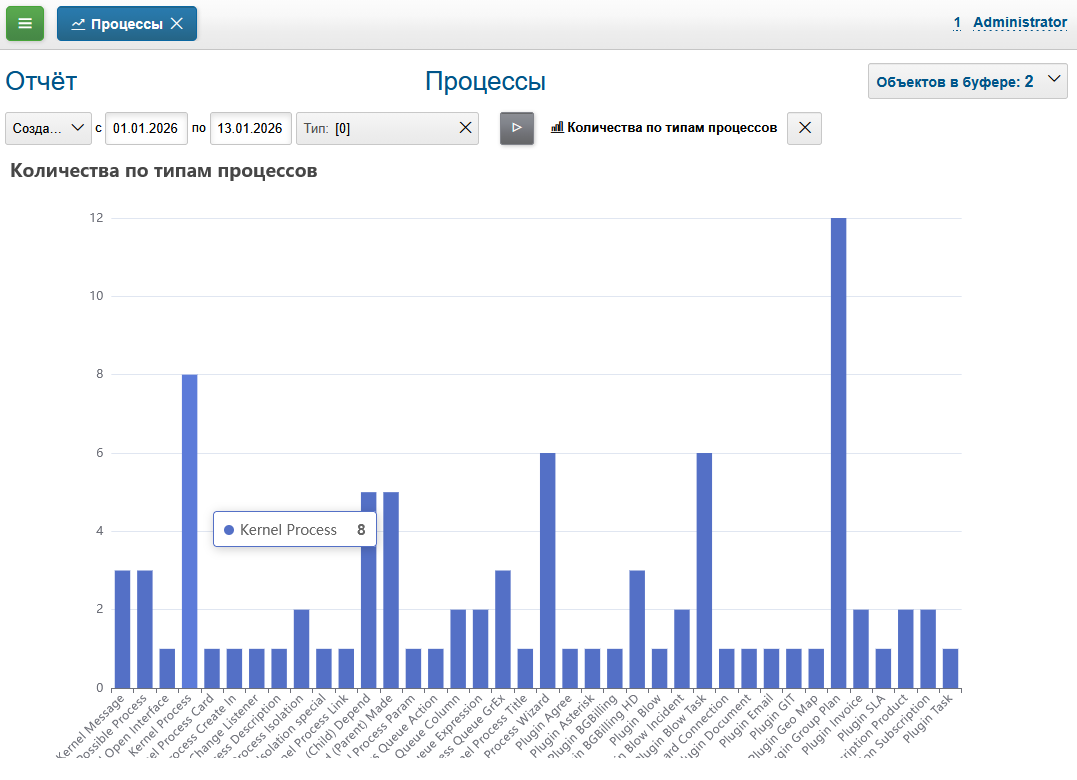This screenshot has height=780, width=1077.
Task: Click the tallest Plugin Group Plan bar
Action: [x=838, y=450]
